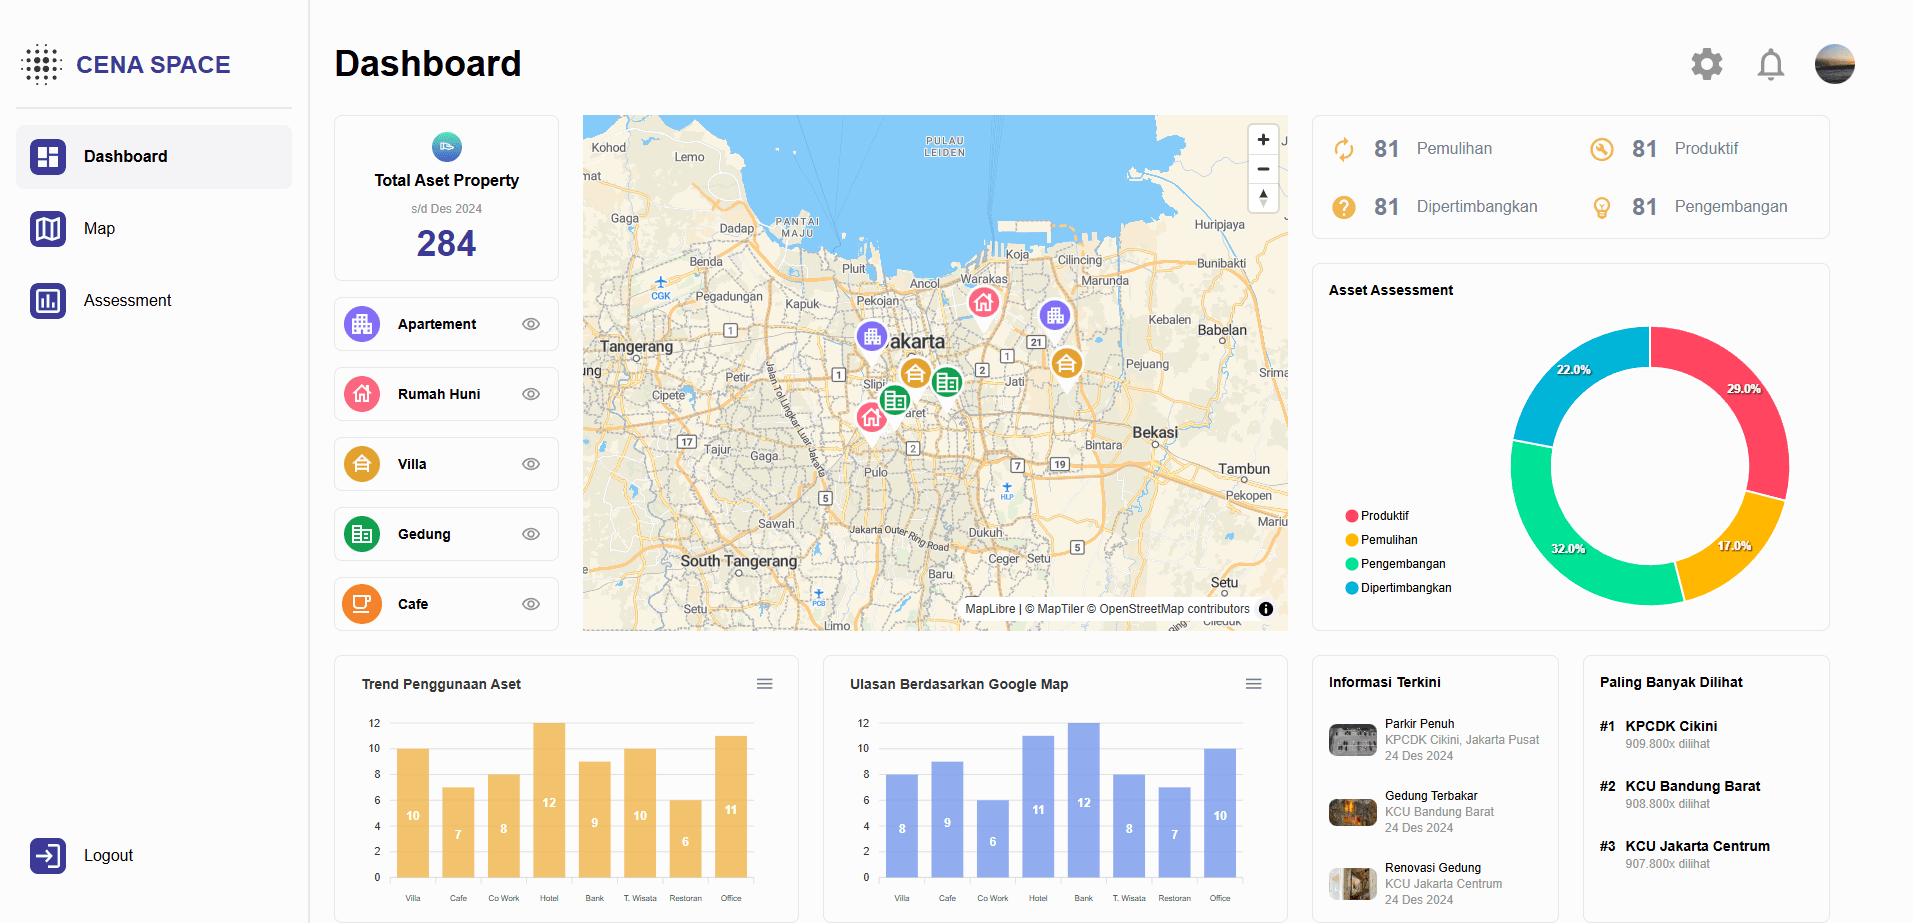Open the notifications bell
Image resolution: width=1913 pixels, height=923 pixels.
(1771, 64)
